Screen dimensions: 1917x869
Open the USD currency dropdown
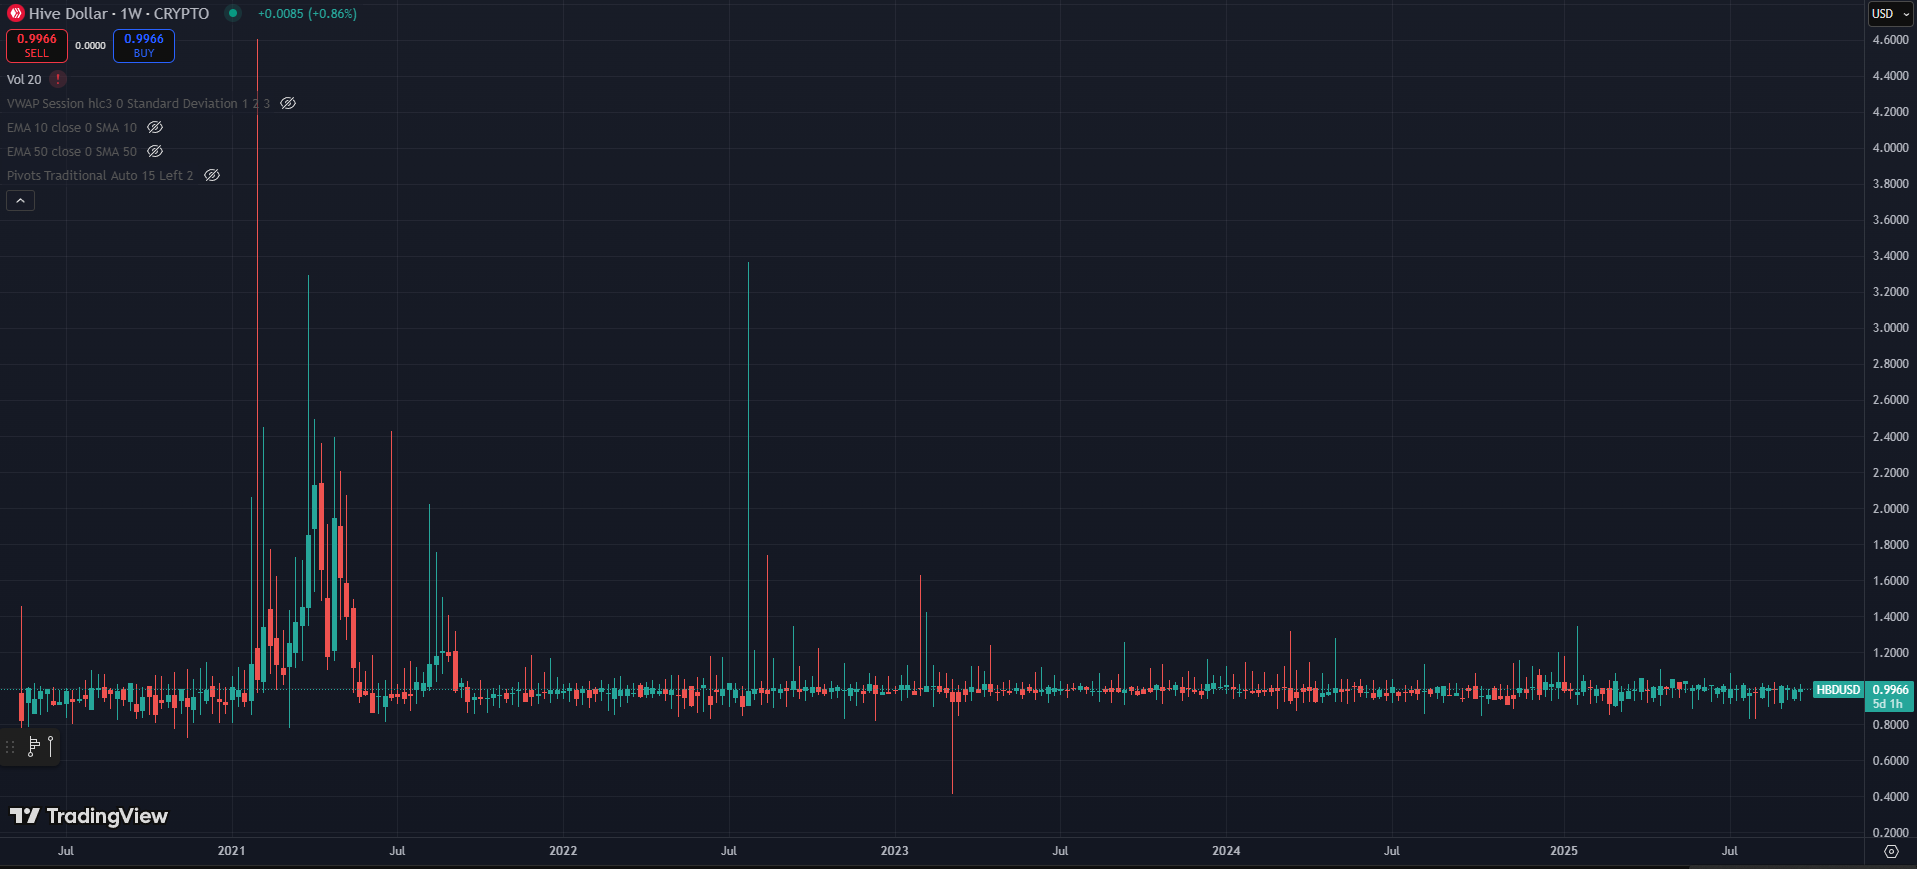1890,13
